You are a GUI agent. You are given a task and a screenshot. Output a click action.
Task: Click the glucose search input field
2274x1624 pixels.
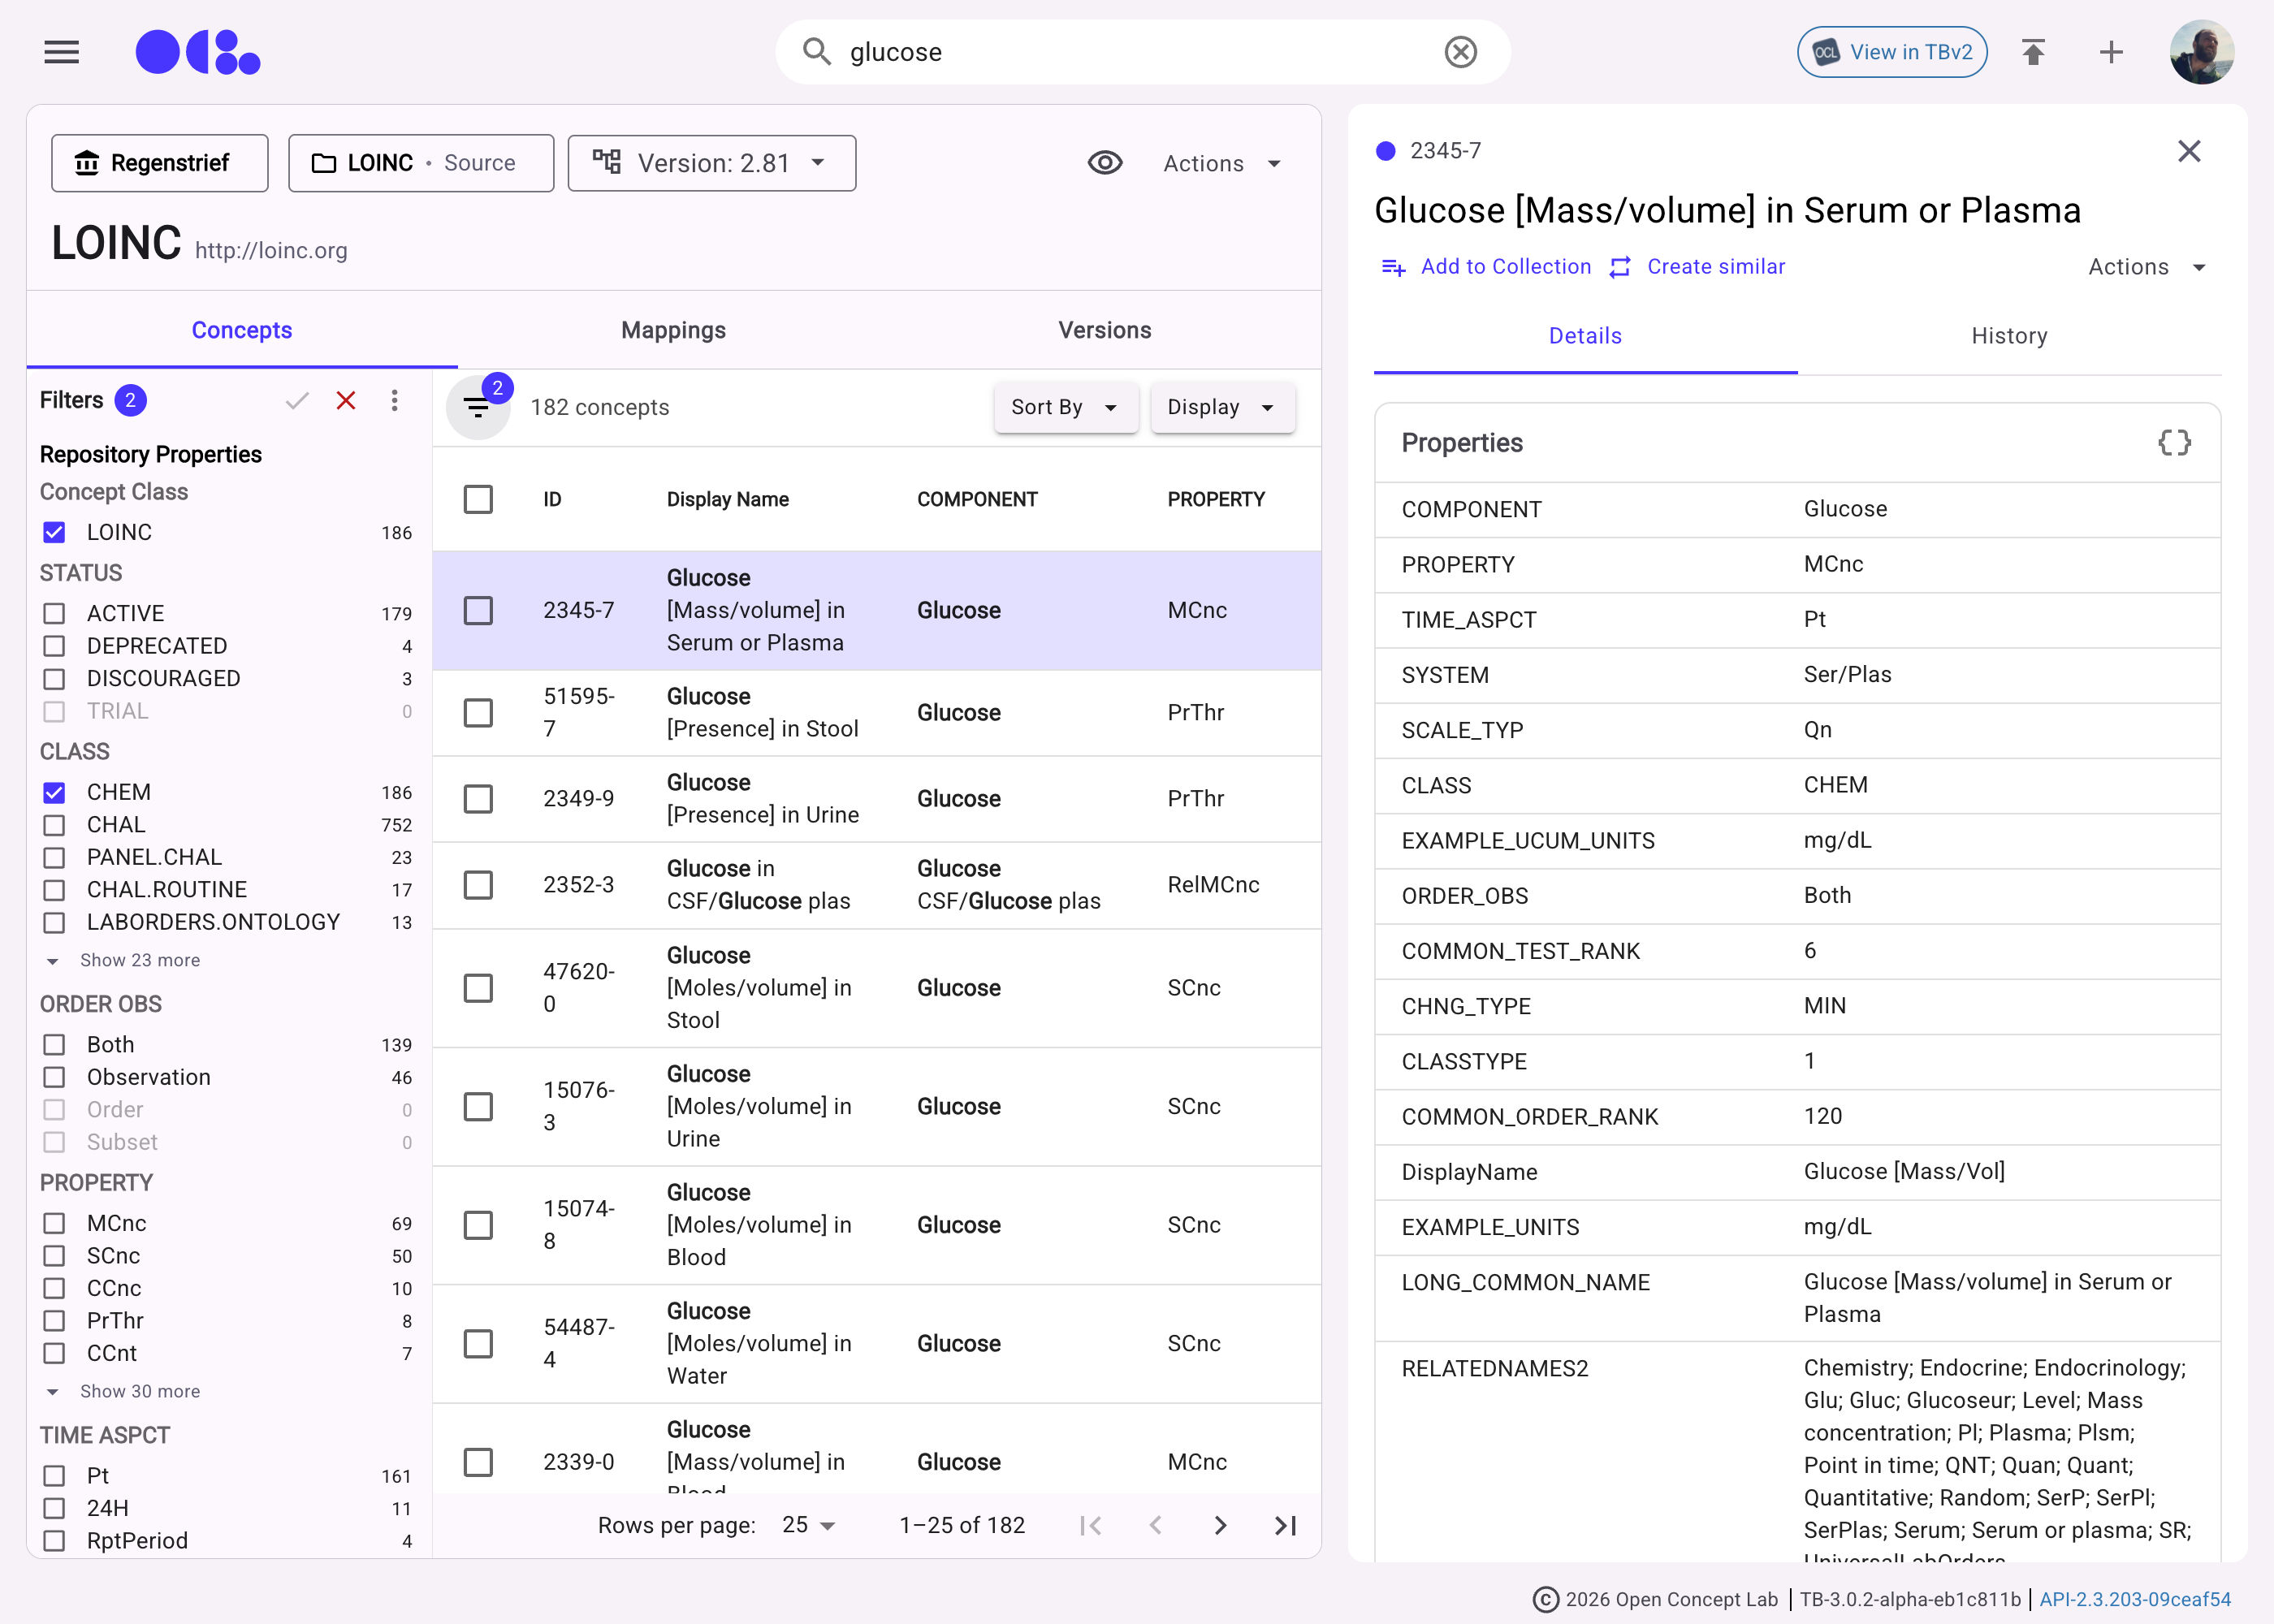point(1143,52)
